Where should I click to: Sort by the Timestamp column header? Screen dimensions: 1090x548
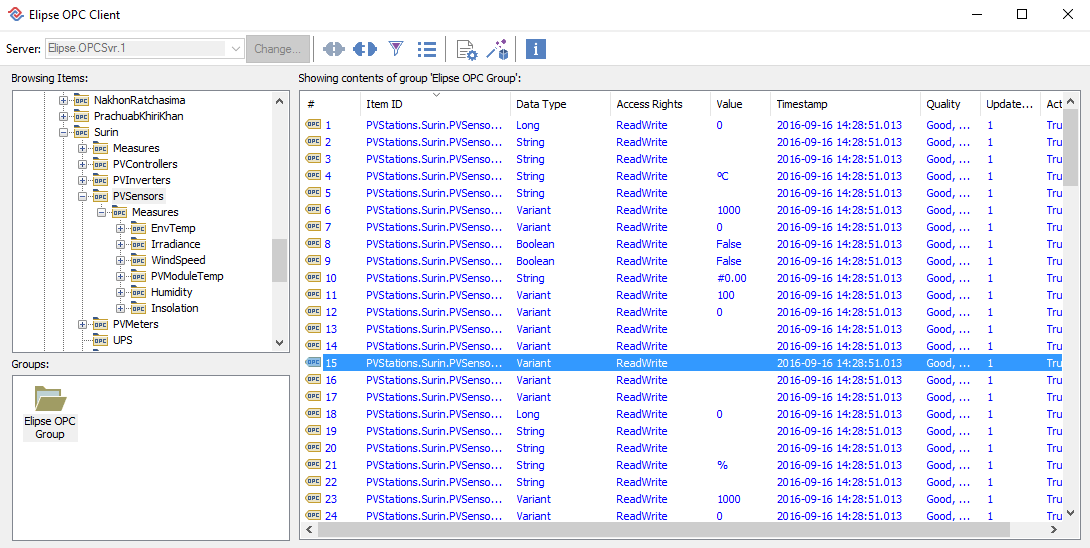[845, 104]
